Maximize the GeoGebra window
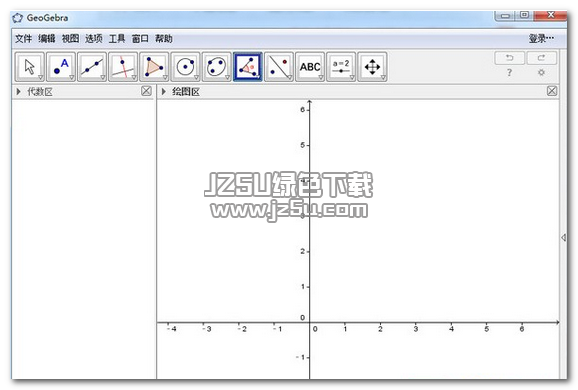This screenshot has width=578, height=390. coord(524,15)
